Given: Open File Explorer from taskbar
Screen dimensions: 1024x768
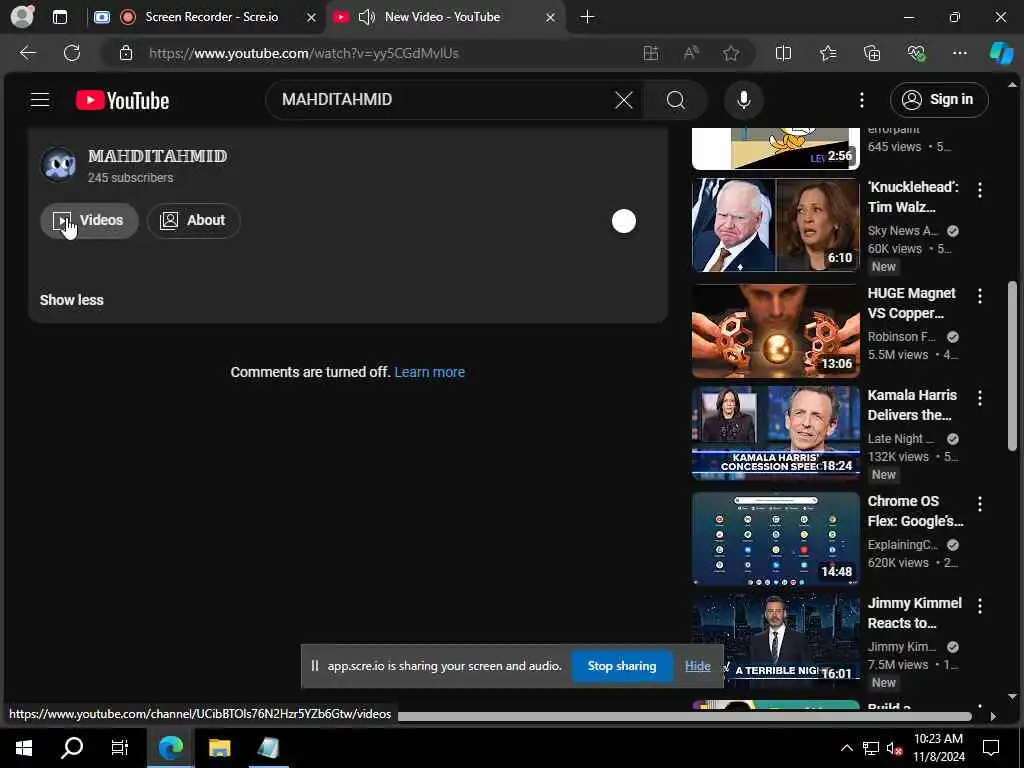Looking at the screenshot, I should pyautogui.click(x=219, y=748).
